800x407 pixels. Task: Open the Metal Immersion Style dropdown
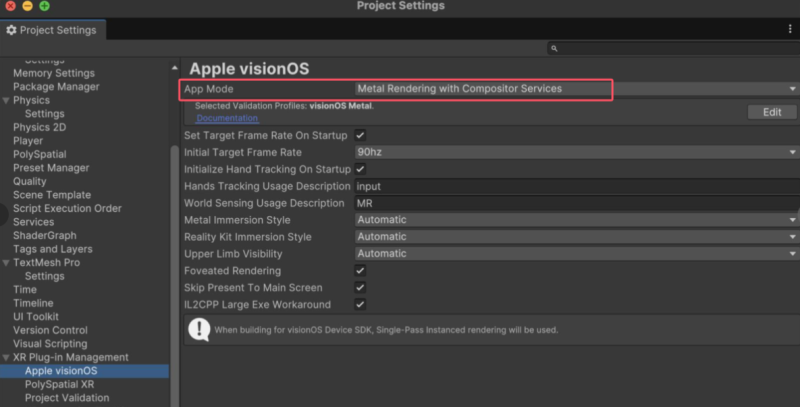coord(576,220)
